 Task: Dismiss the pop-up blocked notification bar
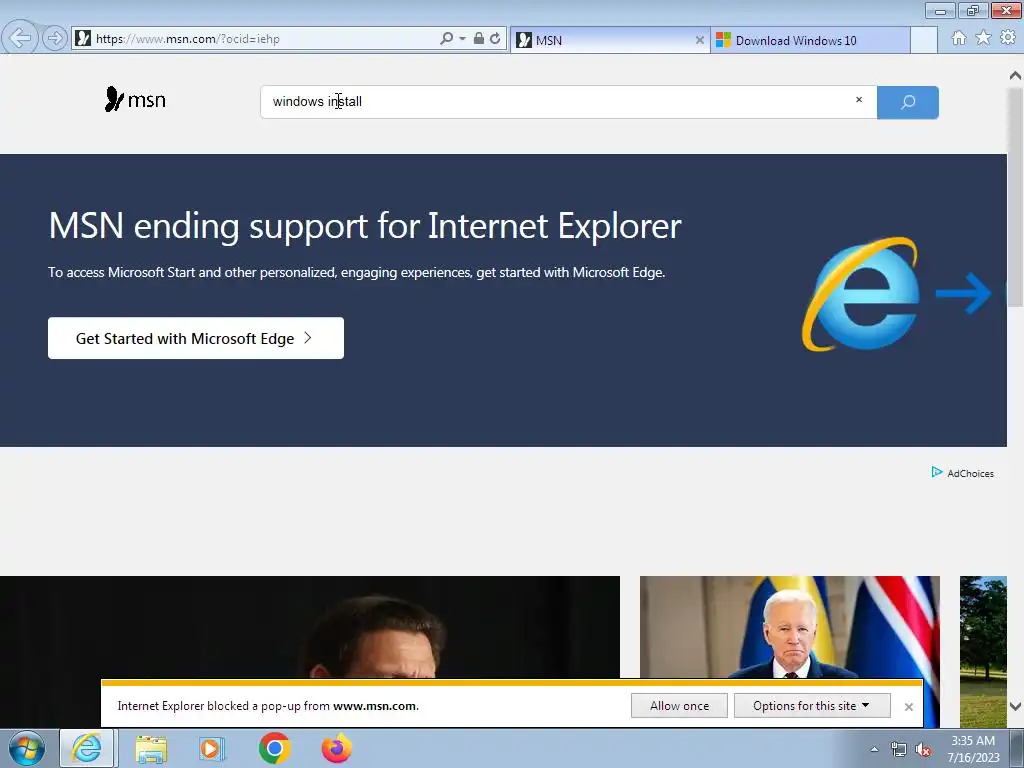click(x=908, y=707)
